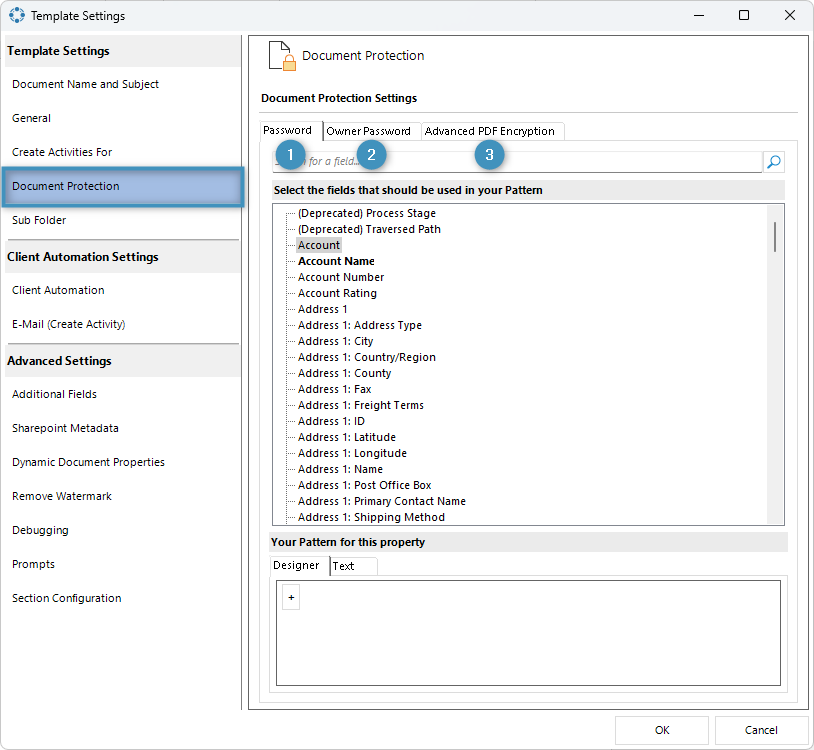Open Additional Fields settings
The width and height of the screenshot is (814, 750).
coord(54,394)
